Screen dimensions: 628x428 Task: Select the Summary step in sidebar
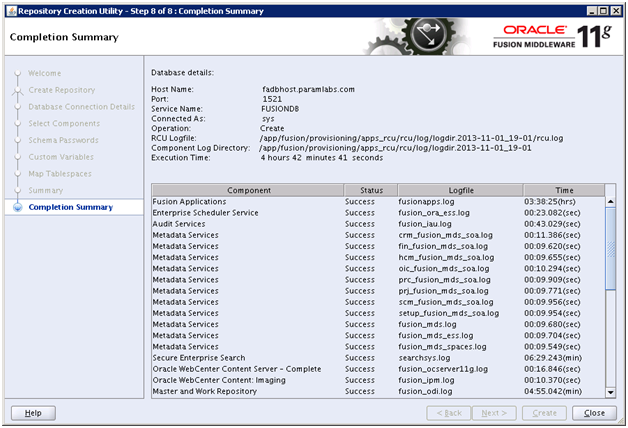[46, 191]
